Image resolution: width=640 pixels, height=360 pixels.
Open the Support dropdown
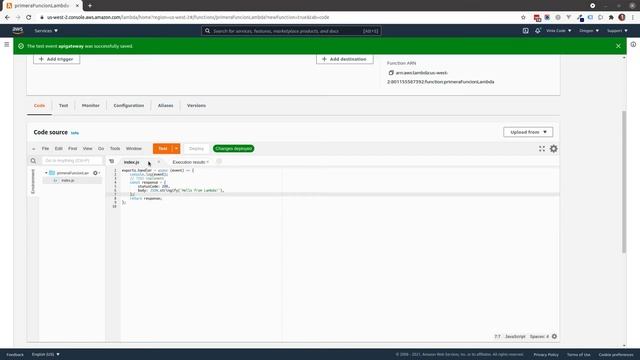617,31
